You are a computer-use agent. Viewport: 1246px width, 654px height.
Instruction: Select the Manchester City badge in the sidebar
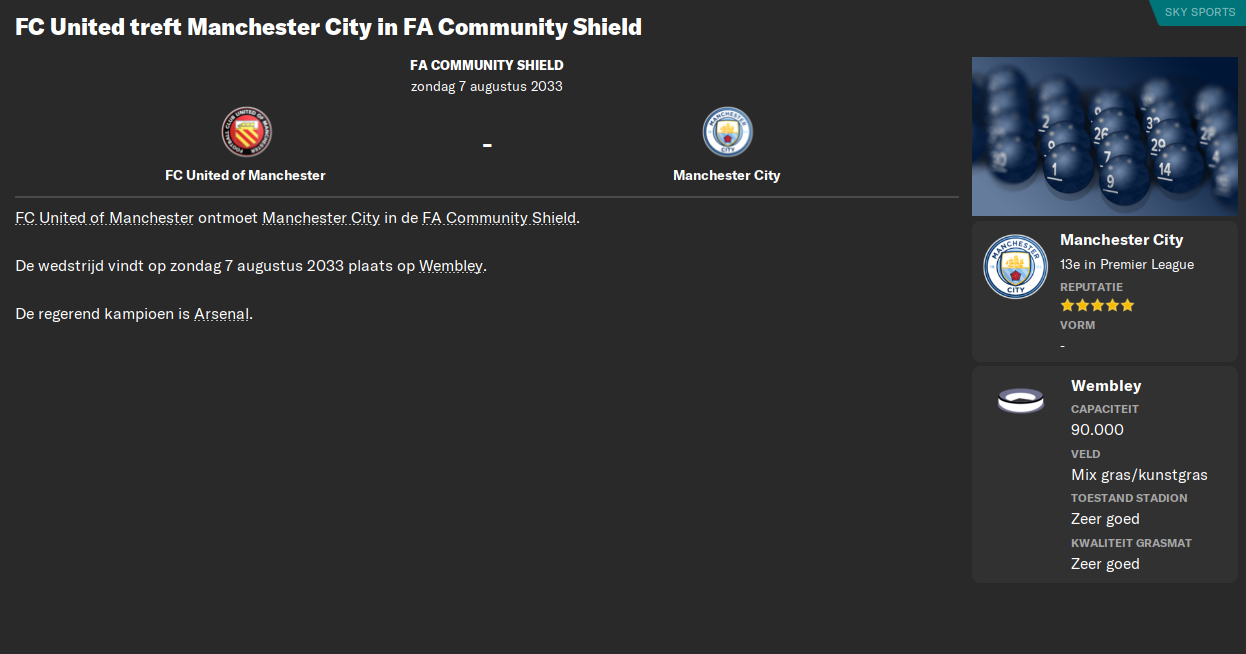pos(1015,266)
